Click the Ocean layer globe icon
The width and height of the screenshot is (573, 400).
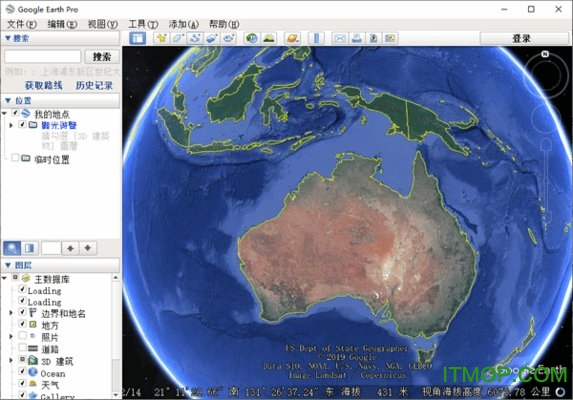pos(33,372)
